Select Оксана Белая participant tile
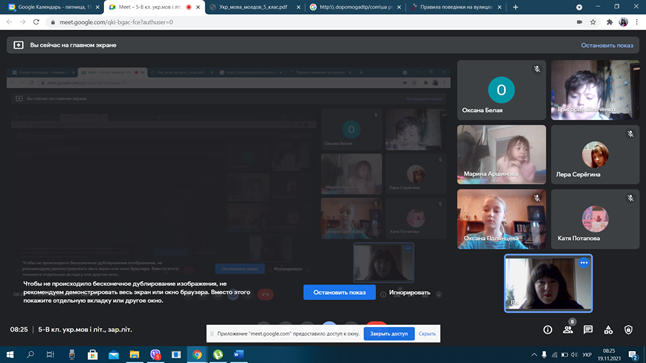Screen dimensions: 646x363 coord(501,90)
